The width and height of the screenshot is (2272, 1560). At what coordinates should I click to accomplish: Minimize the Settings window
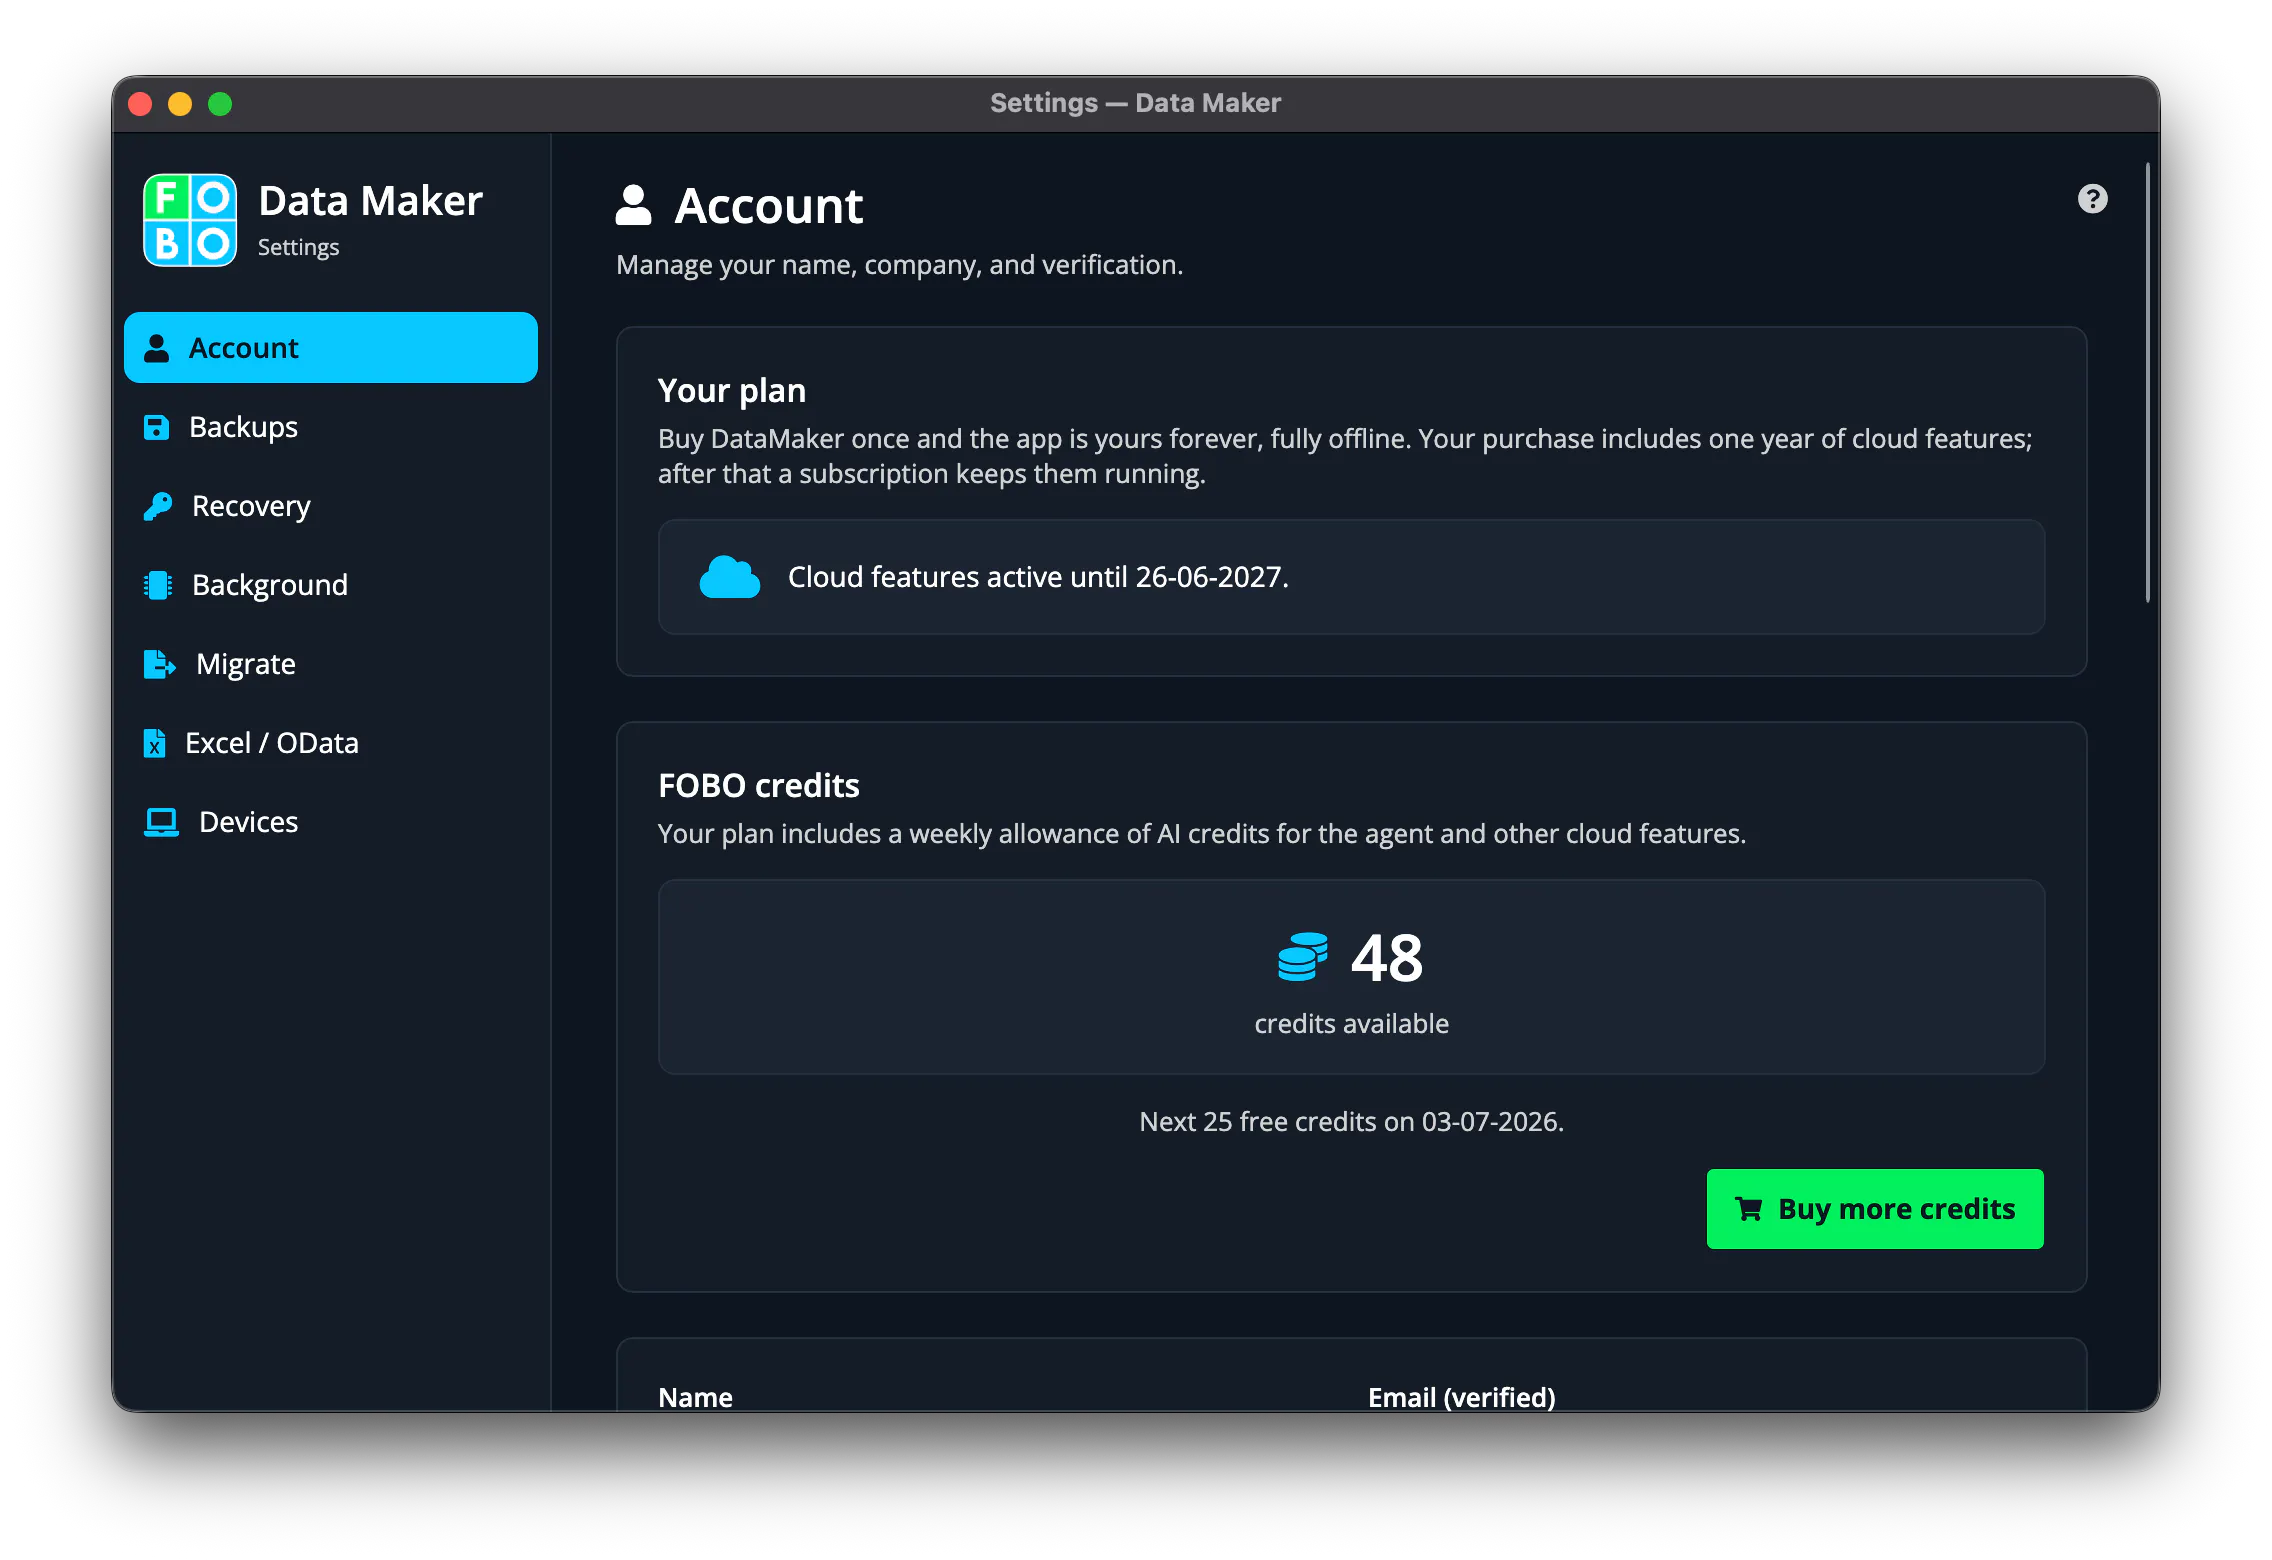click(x=180, y=104)
